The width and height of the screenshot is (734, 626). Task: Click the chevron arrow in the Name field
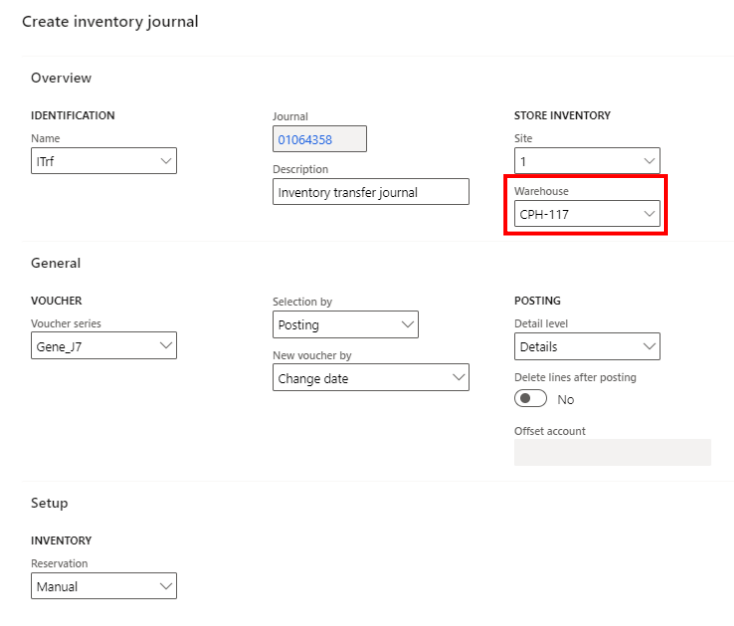pyautogui.click(x=165, y=161)
